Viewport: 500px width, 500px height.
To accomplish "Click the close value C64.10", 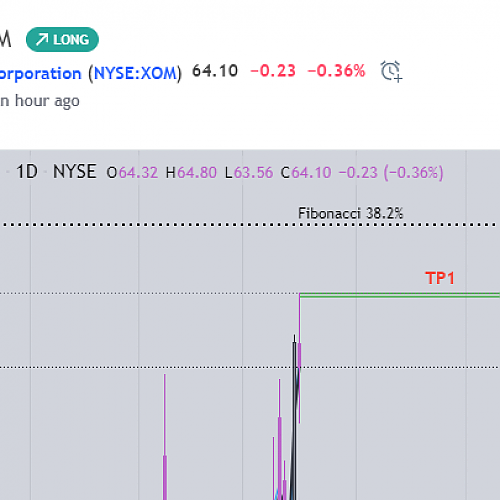I will pos(306,173).
